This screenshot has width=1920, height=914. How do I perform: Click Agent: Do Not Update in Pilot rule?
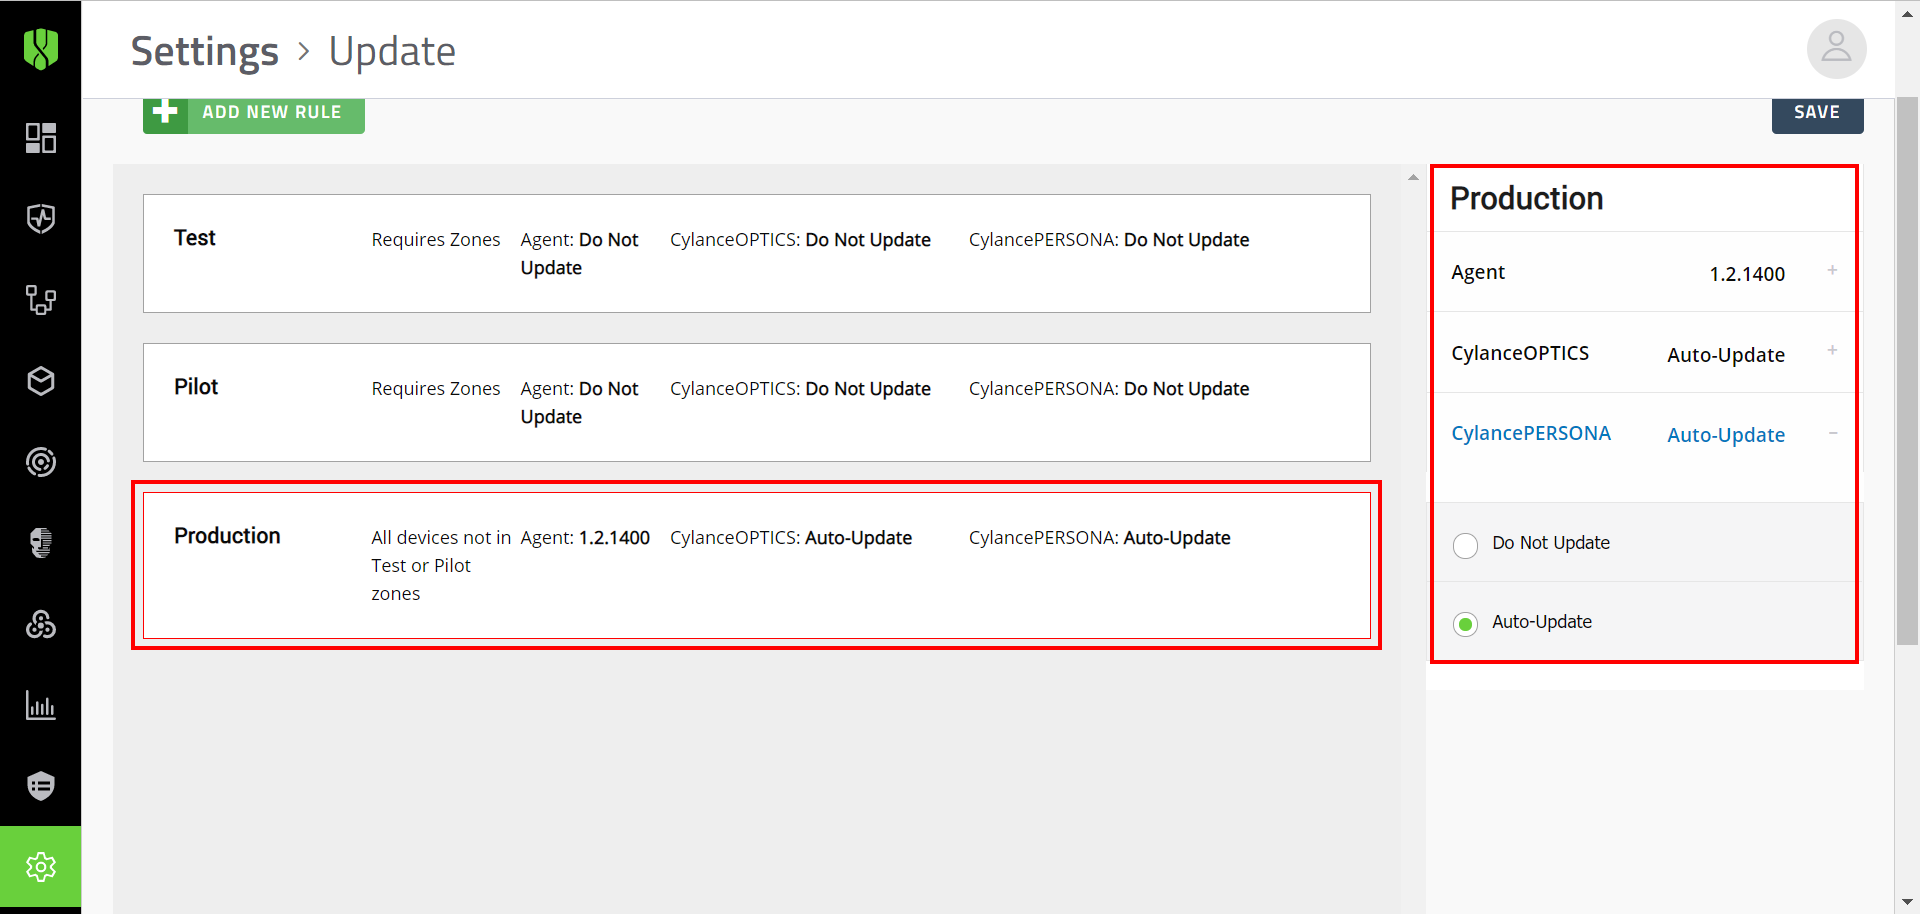coord(580,403)
